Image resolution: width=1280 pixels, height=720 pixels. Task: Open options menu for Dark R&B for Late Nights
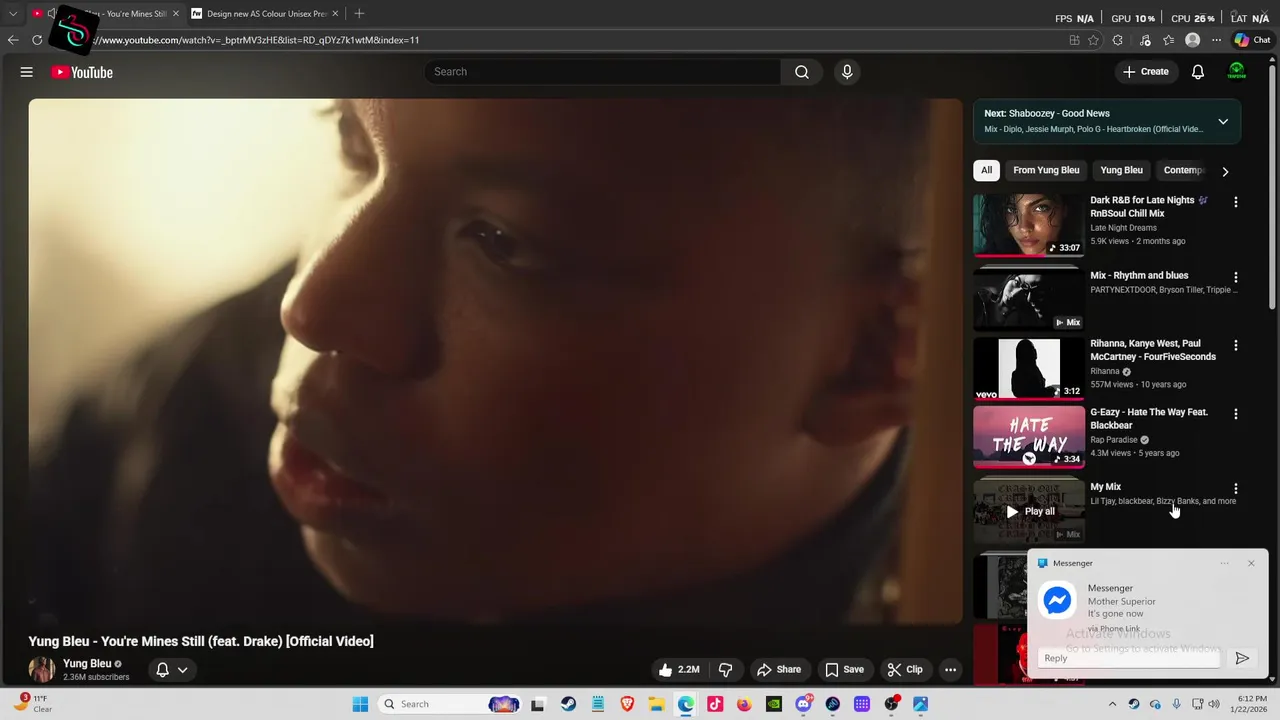(1236, 202)
